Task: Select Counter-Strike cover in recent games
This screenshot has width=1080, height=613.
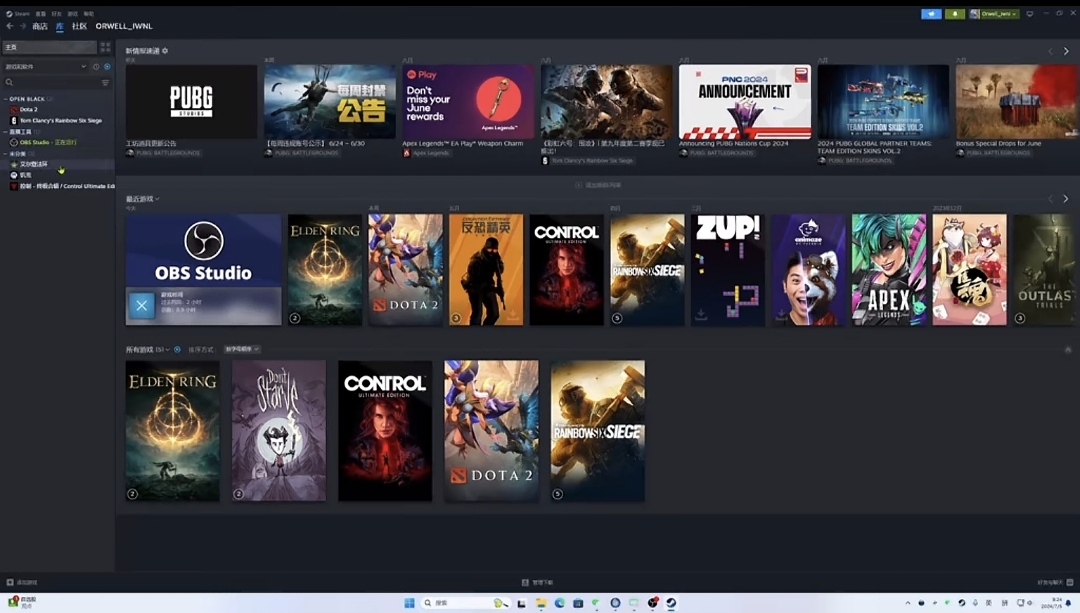Action: (x=486, y=270)
